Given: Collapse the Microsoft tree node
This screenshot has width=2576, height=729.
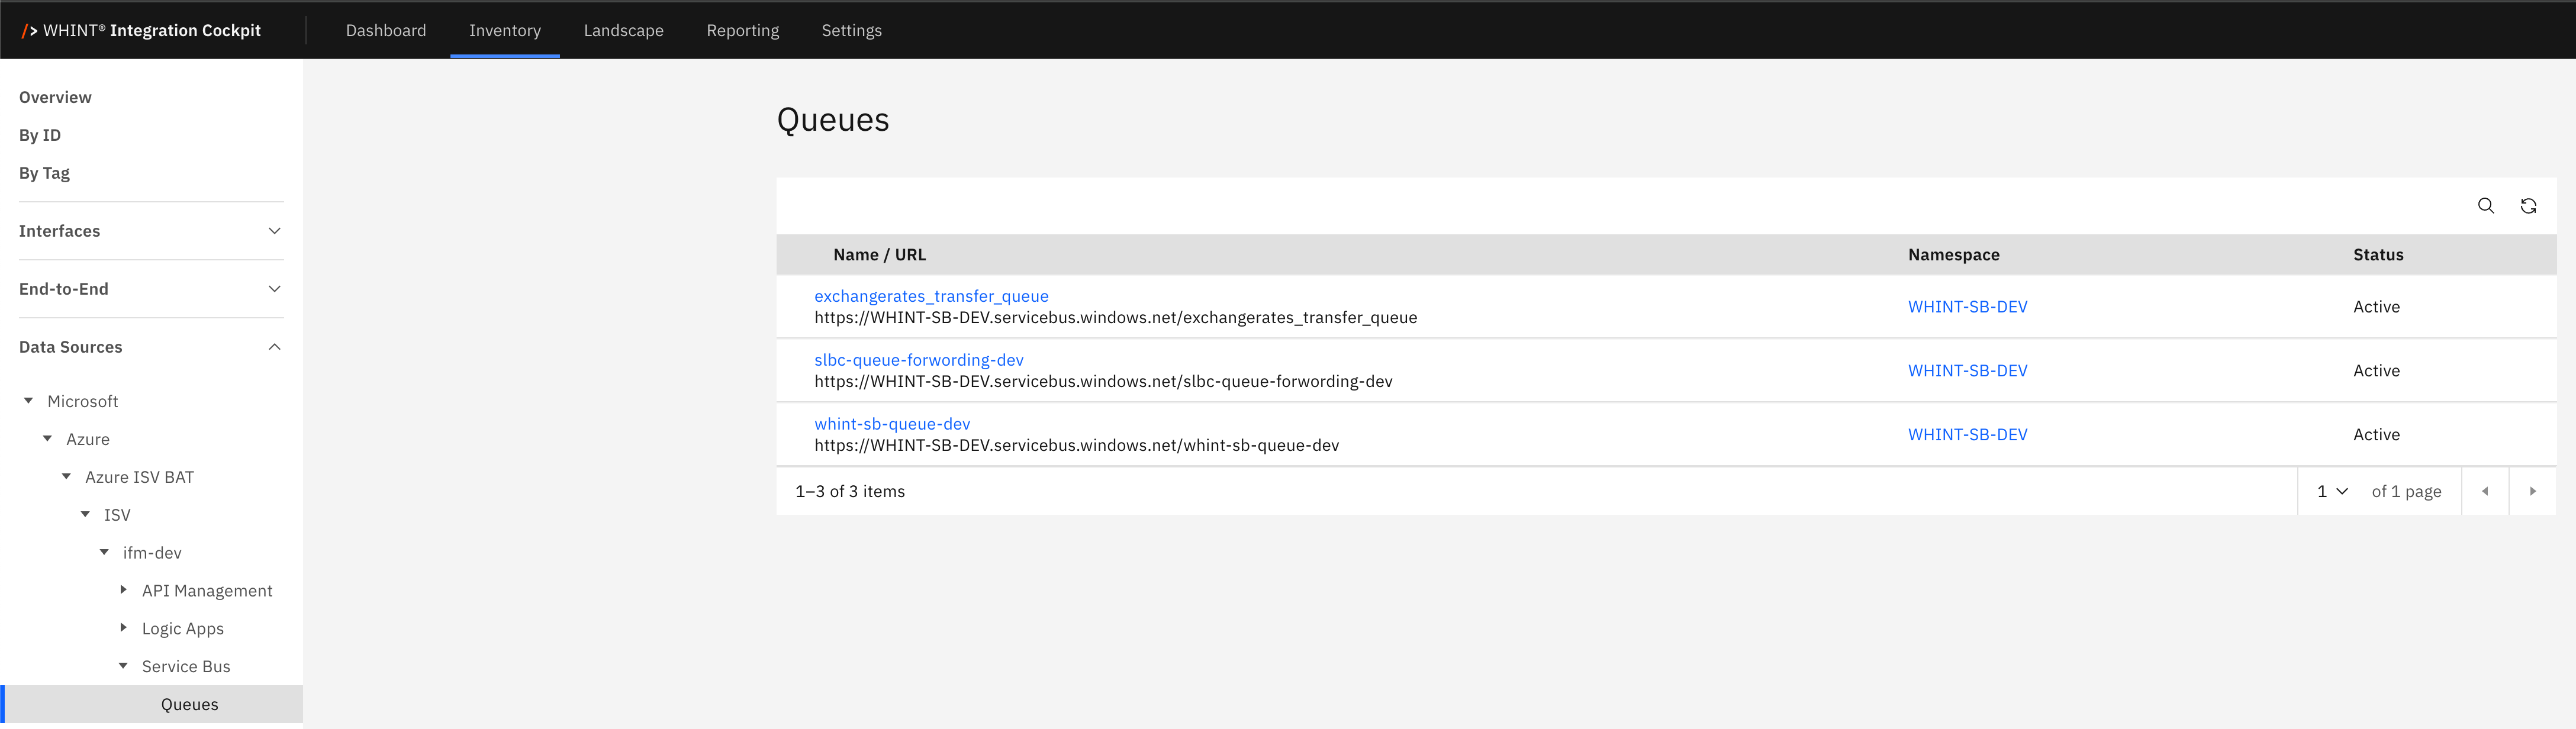Looking at the screenshot, I should pos(29,401).
